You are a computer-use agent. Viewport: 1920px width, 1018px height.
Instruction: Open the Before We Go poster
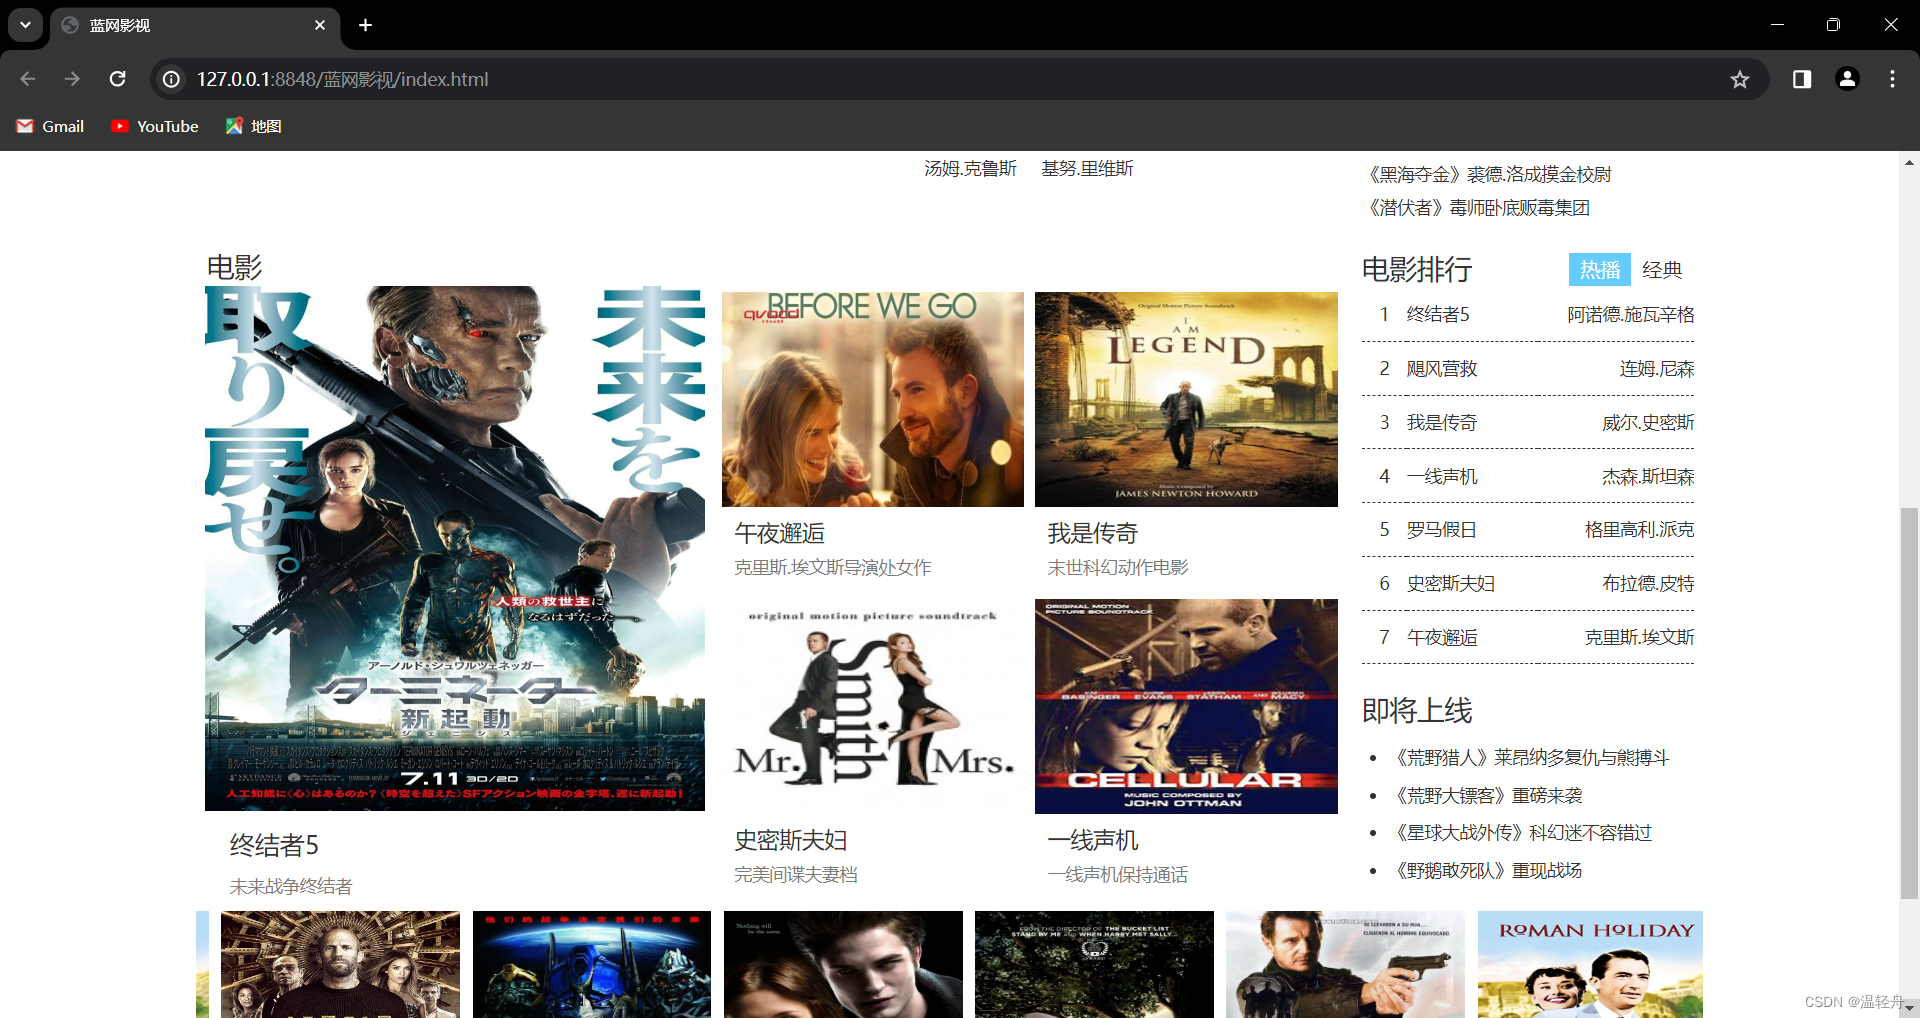coord(873,399)
